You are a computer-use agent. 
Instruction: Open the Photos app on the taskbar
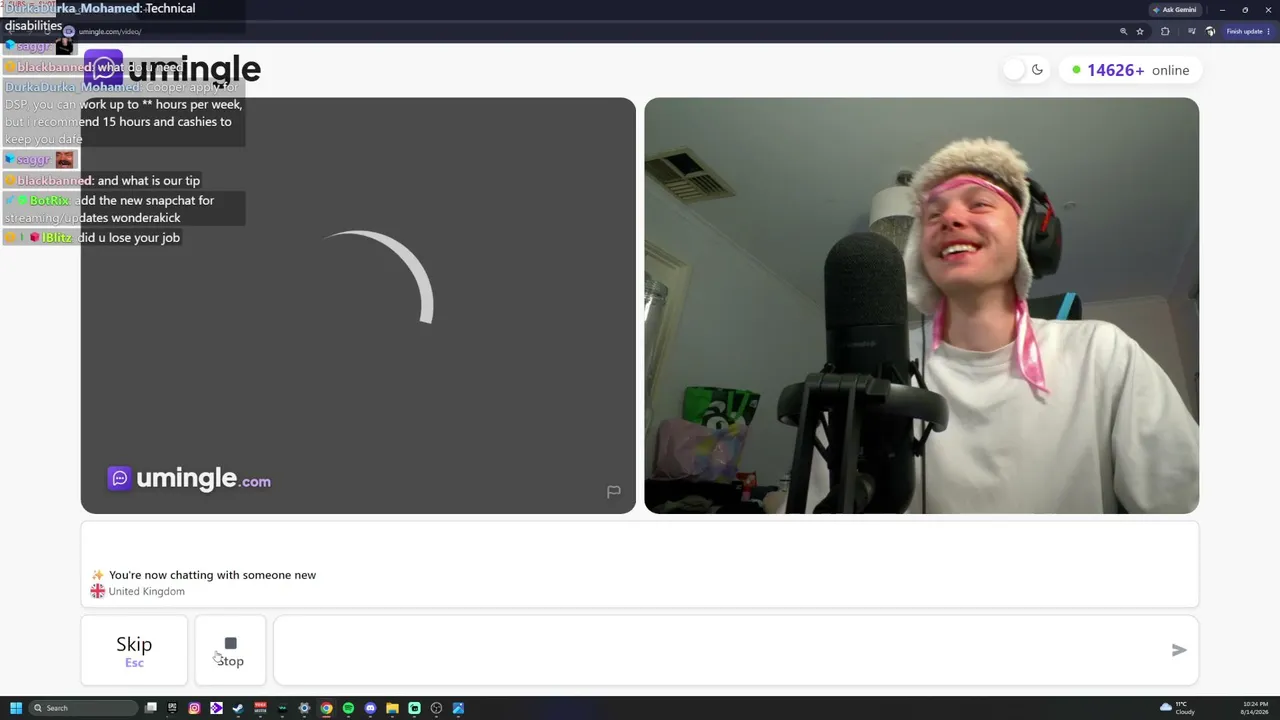pos(458,708)
